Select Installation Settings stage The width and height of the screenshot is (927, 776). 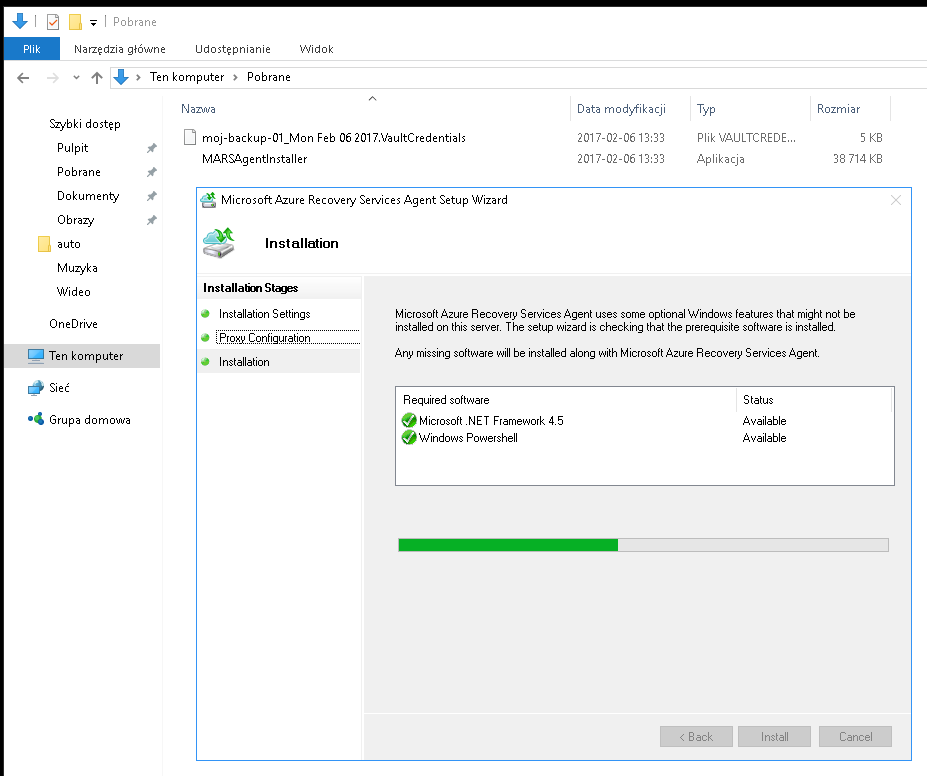click(x=264, y=314)
